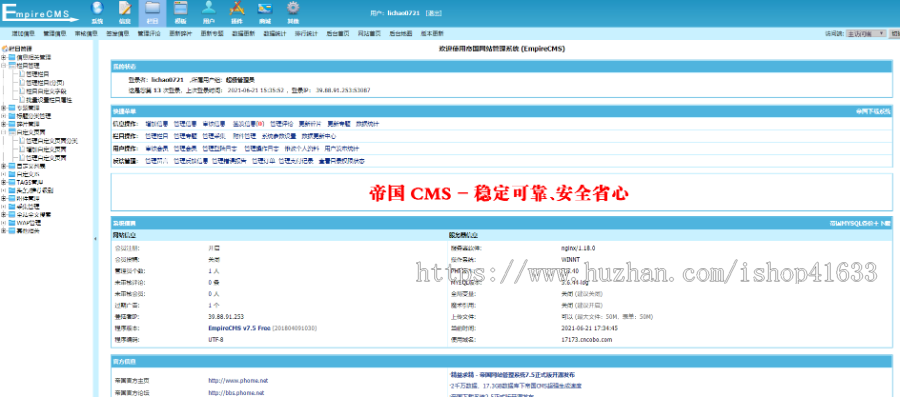Screen dimensions: 900x397
Task: Open the 访问端 dropdown showing 主访问端
Action: [x=867, y=33]
